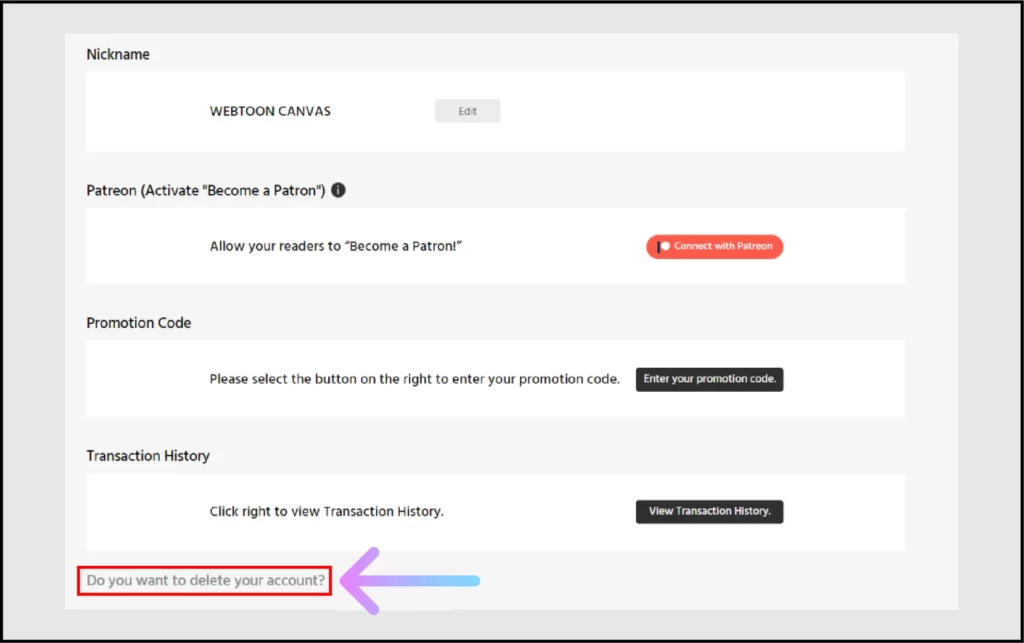Image resolution: width=1024 pixels, height=643 pixels.
Task: Click 'Allow your readers to "Become a Patron!"' text
Action: pos(336,246)
